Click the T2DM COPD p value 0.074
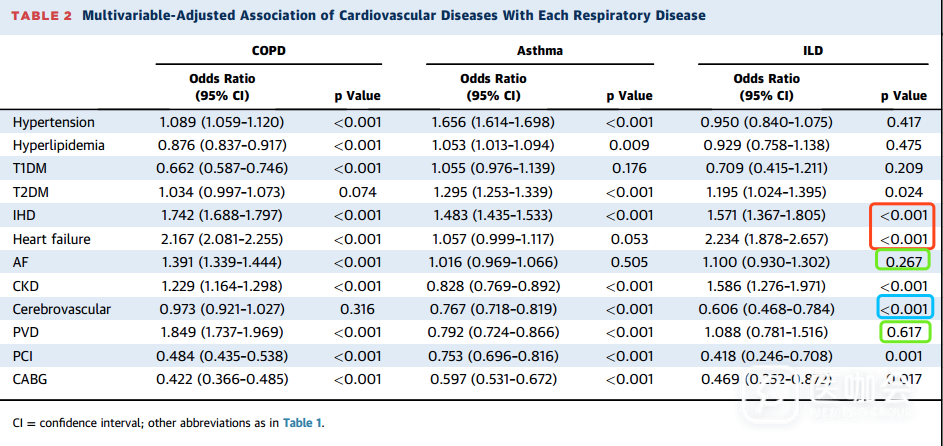 356,192
